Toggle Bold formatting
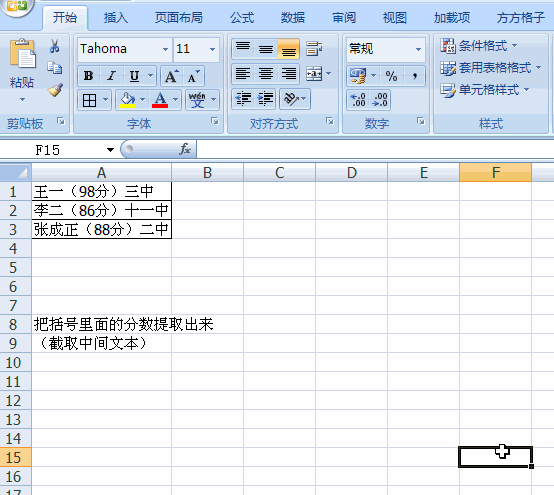The width and height of the screenshot is (554, 495). [x=88, y=76]
